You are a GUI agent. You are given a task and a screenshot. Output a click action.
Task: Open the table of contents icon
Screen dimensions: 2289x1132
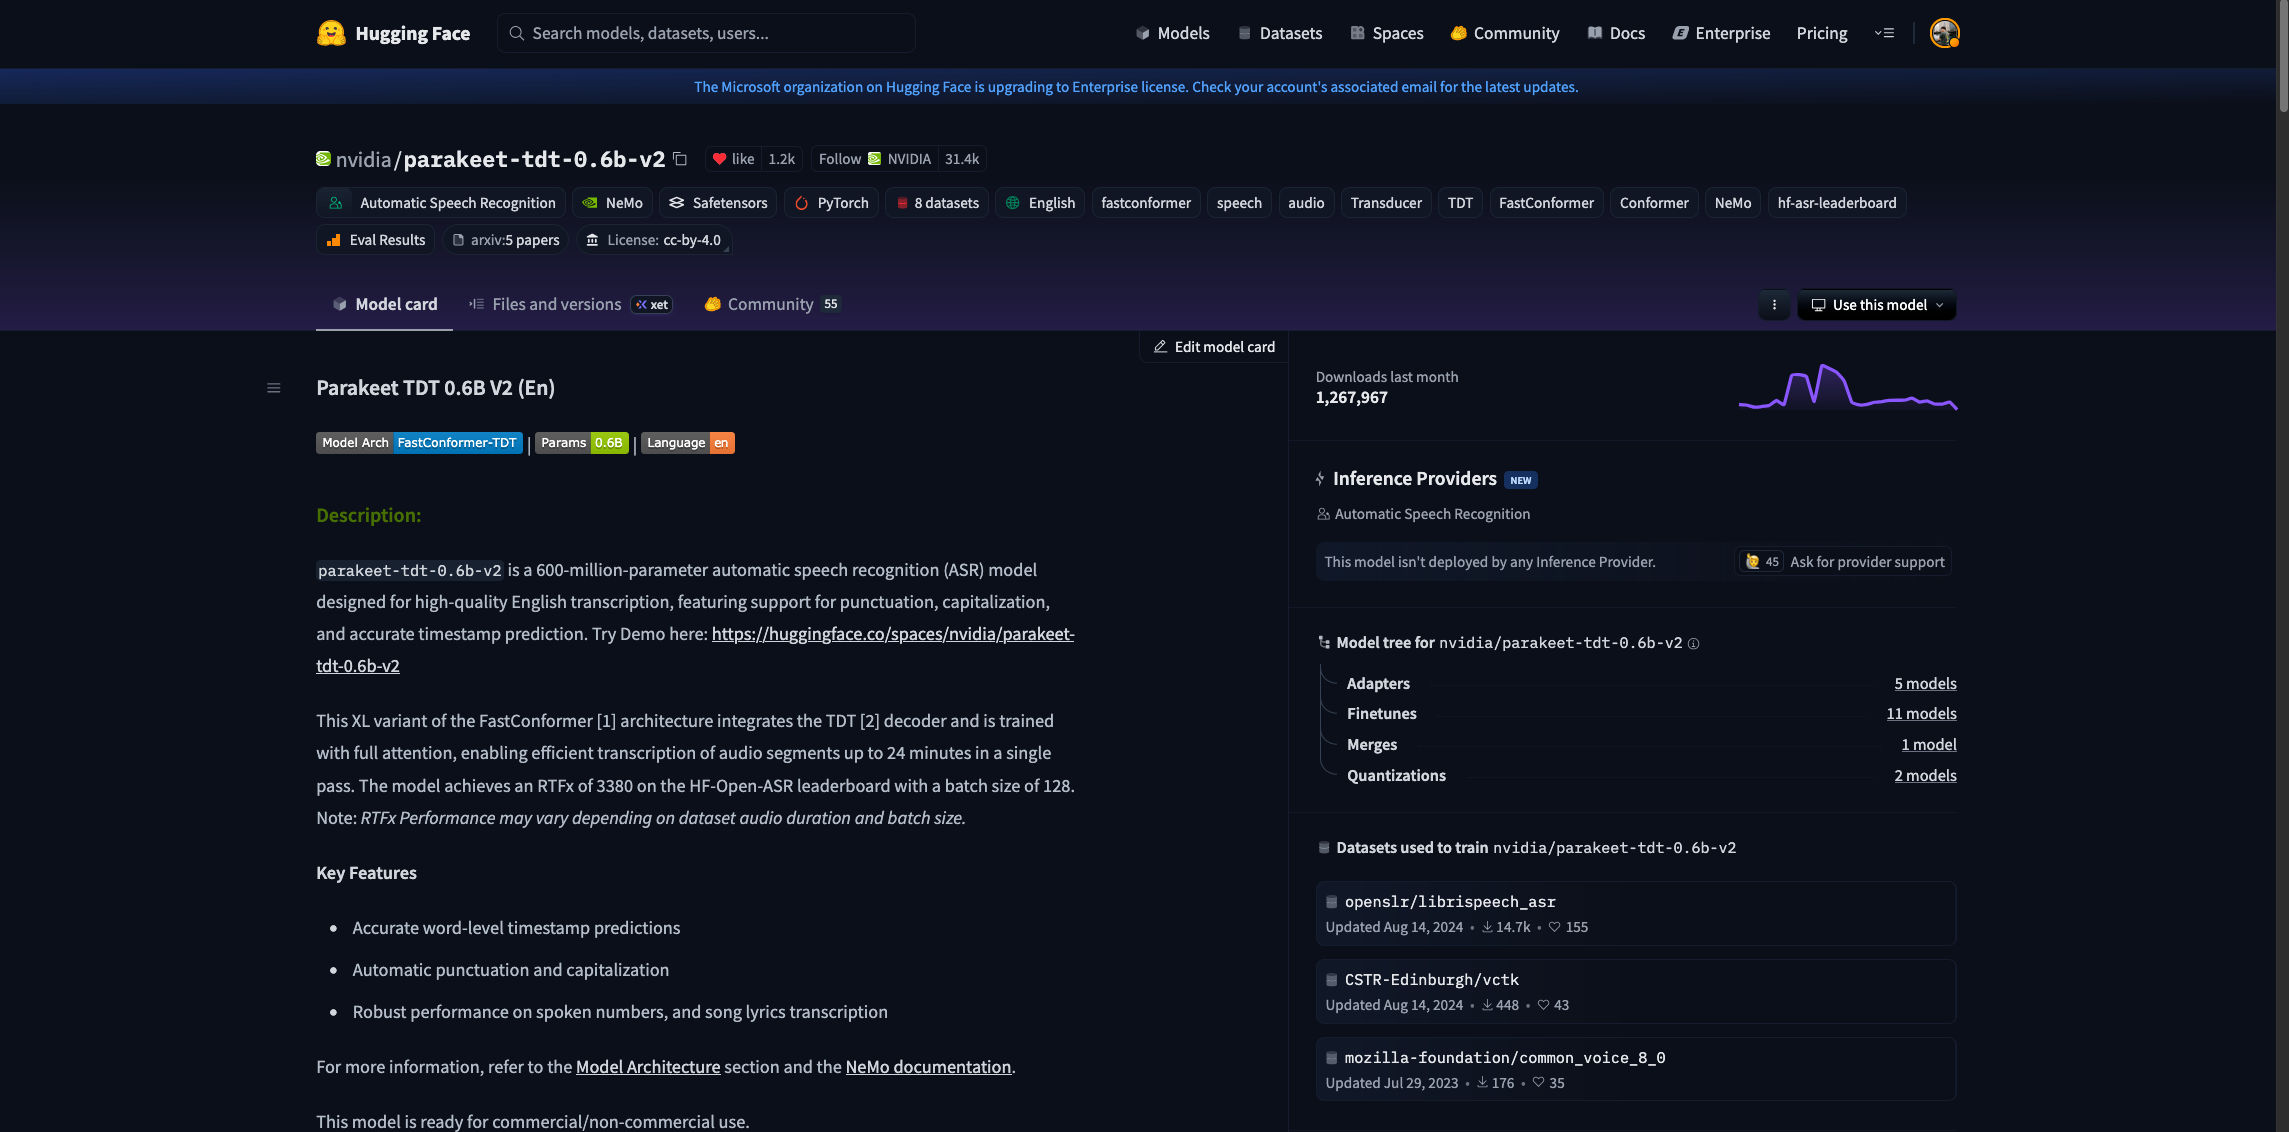(x=273, y=388)
